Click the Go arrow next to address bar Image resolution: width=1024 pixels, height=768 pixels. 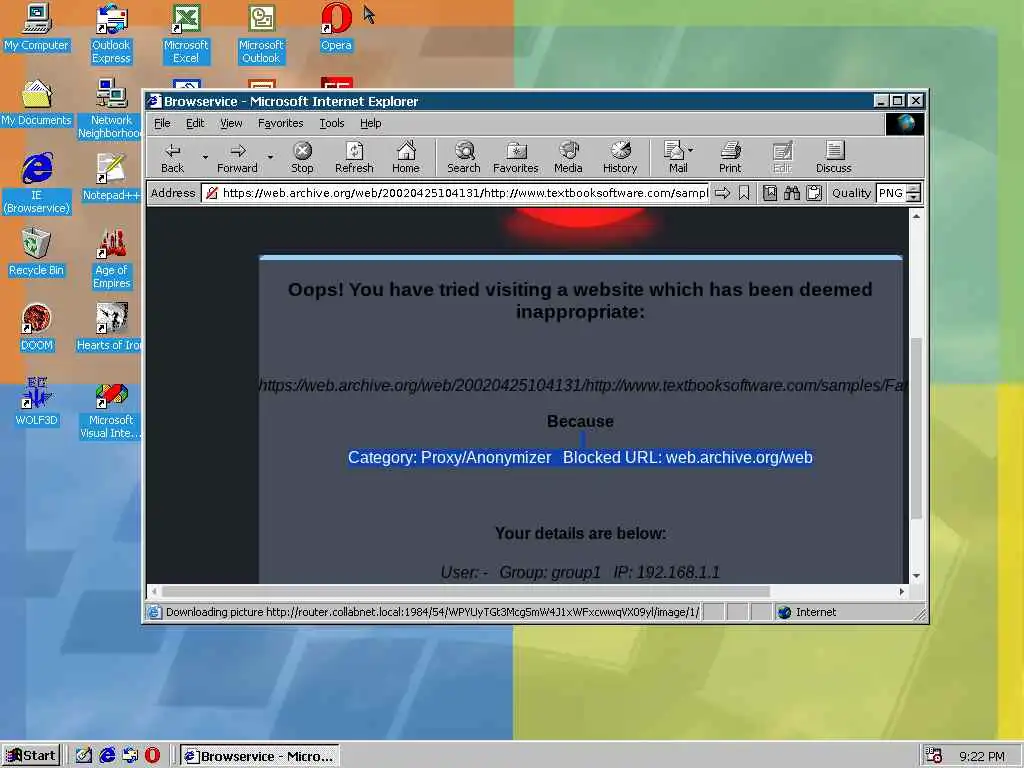[722, 193]
